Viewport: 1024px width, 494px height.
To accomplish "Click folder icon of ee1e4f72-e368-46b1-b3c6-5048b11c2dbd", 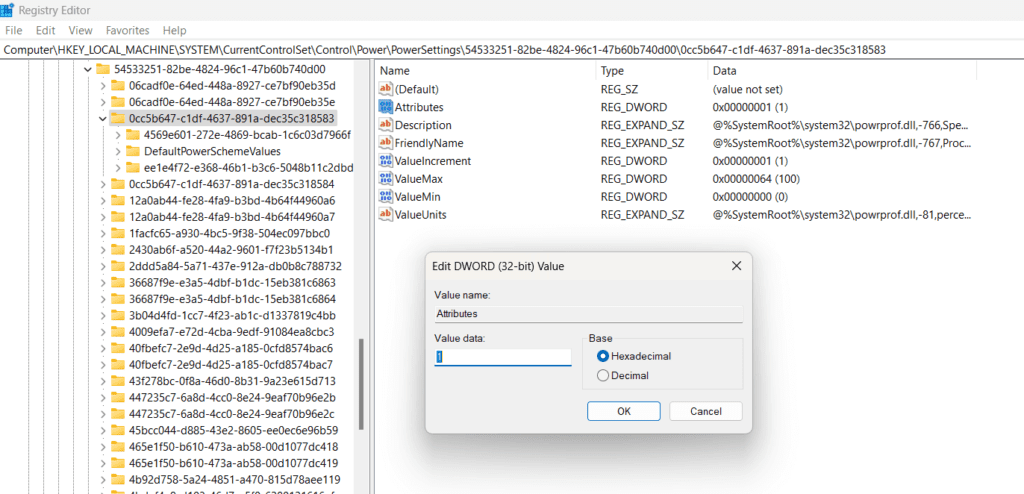I will (x=133, y=167).
